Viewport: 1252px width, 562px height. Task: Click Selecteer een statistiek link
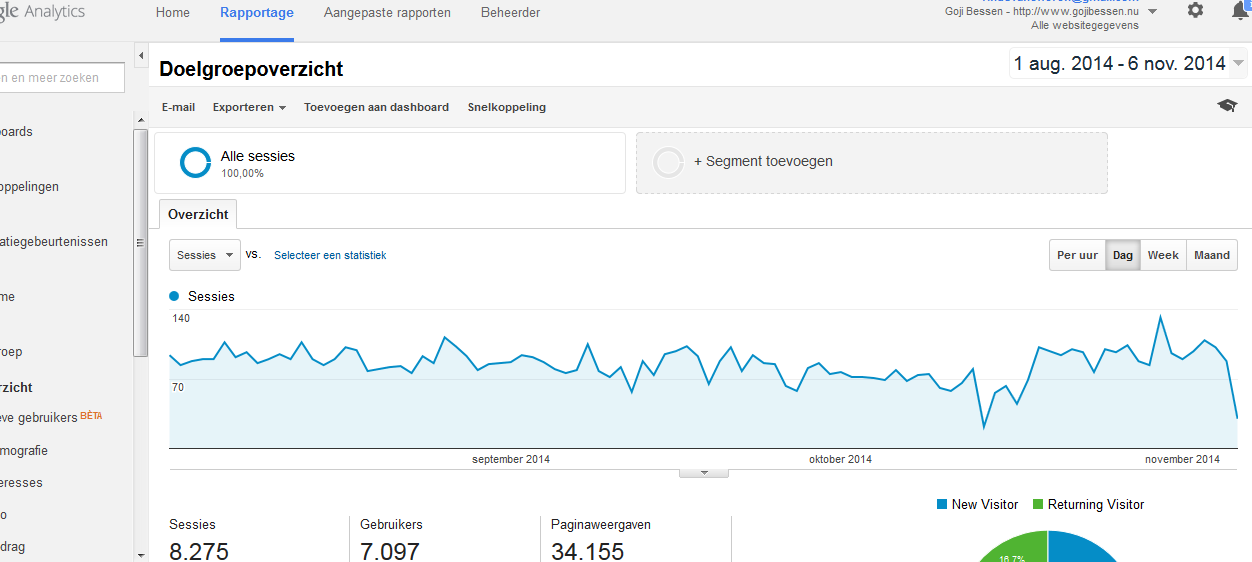click(330, 255)
